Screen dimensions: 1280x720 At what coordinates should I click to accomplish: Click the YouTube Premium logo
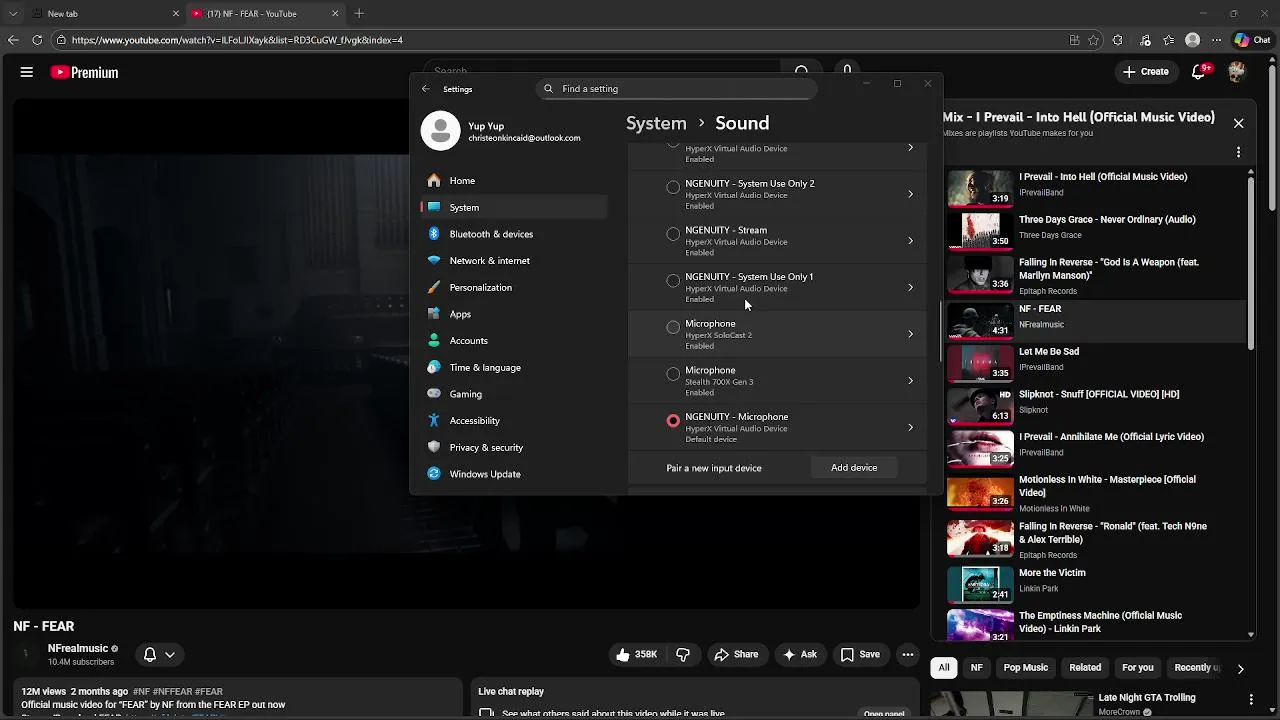click(x=84, y=72)
